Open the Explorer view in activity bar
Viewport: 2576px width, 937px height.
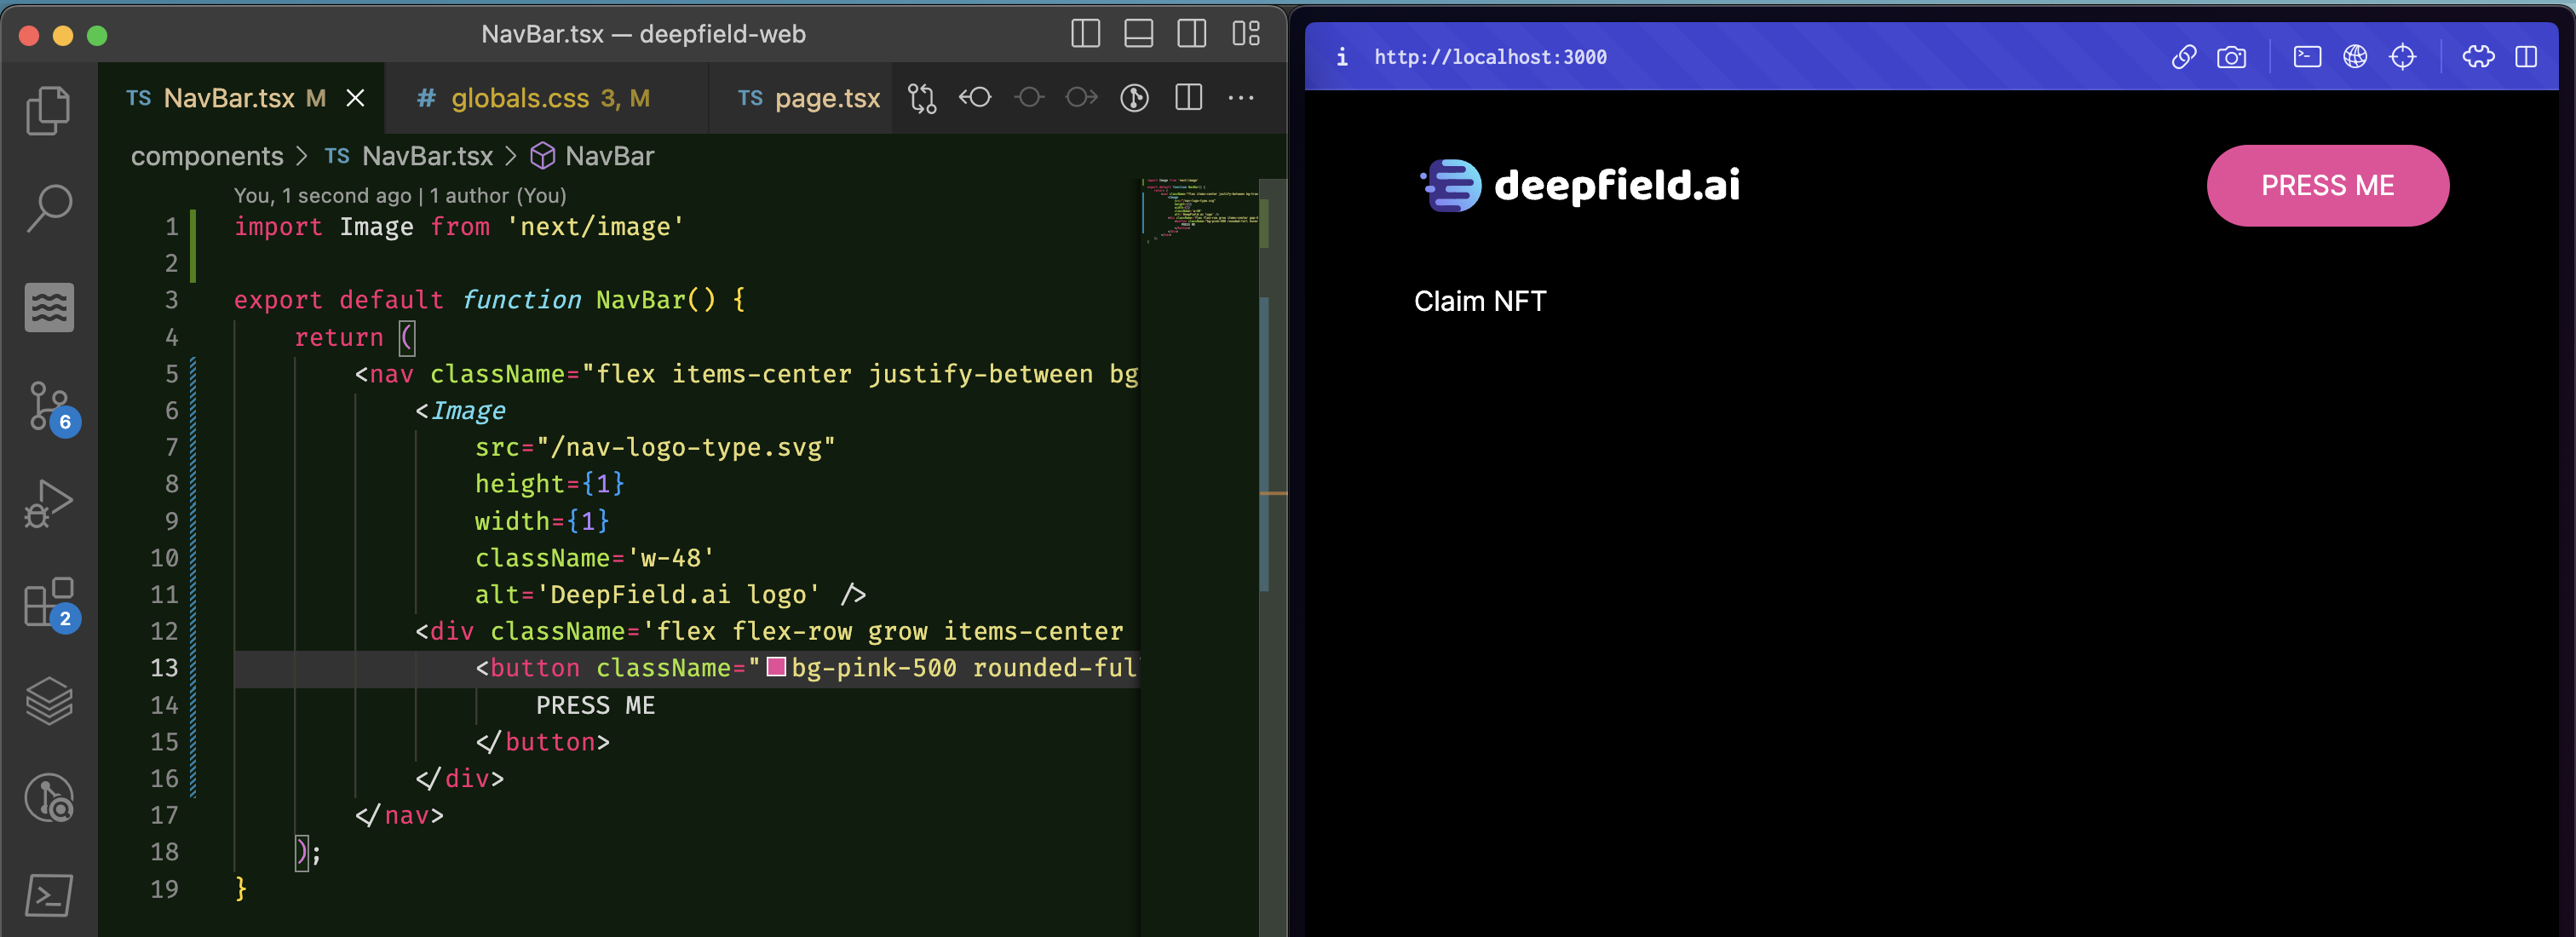(48, 110)
